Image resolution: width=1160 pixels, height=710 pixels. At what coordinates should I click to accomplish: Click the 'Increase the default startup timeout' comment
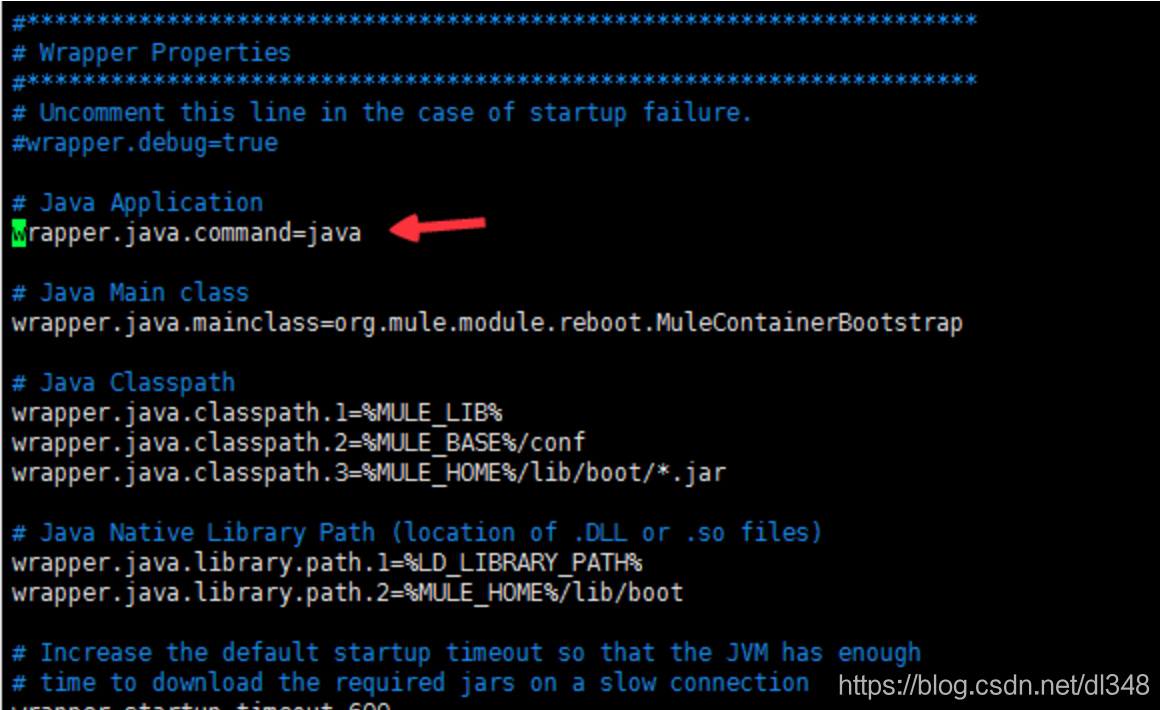click(467, 653)
